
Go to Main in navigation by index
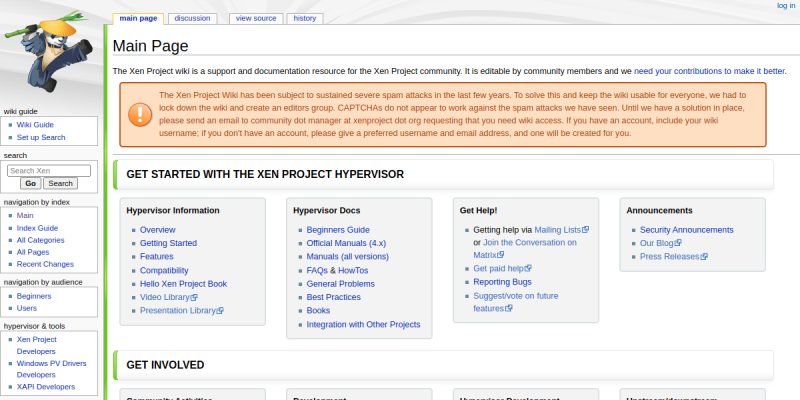25,215
